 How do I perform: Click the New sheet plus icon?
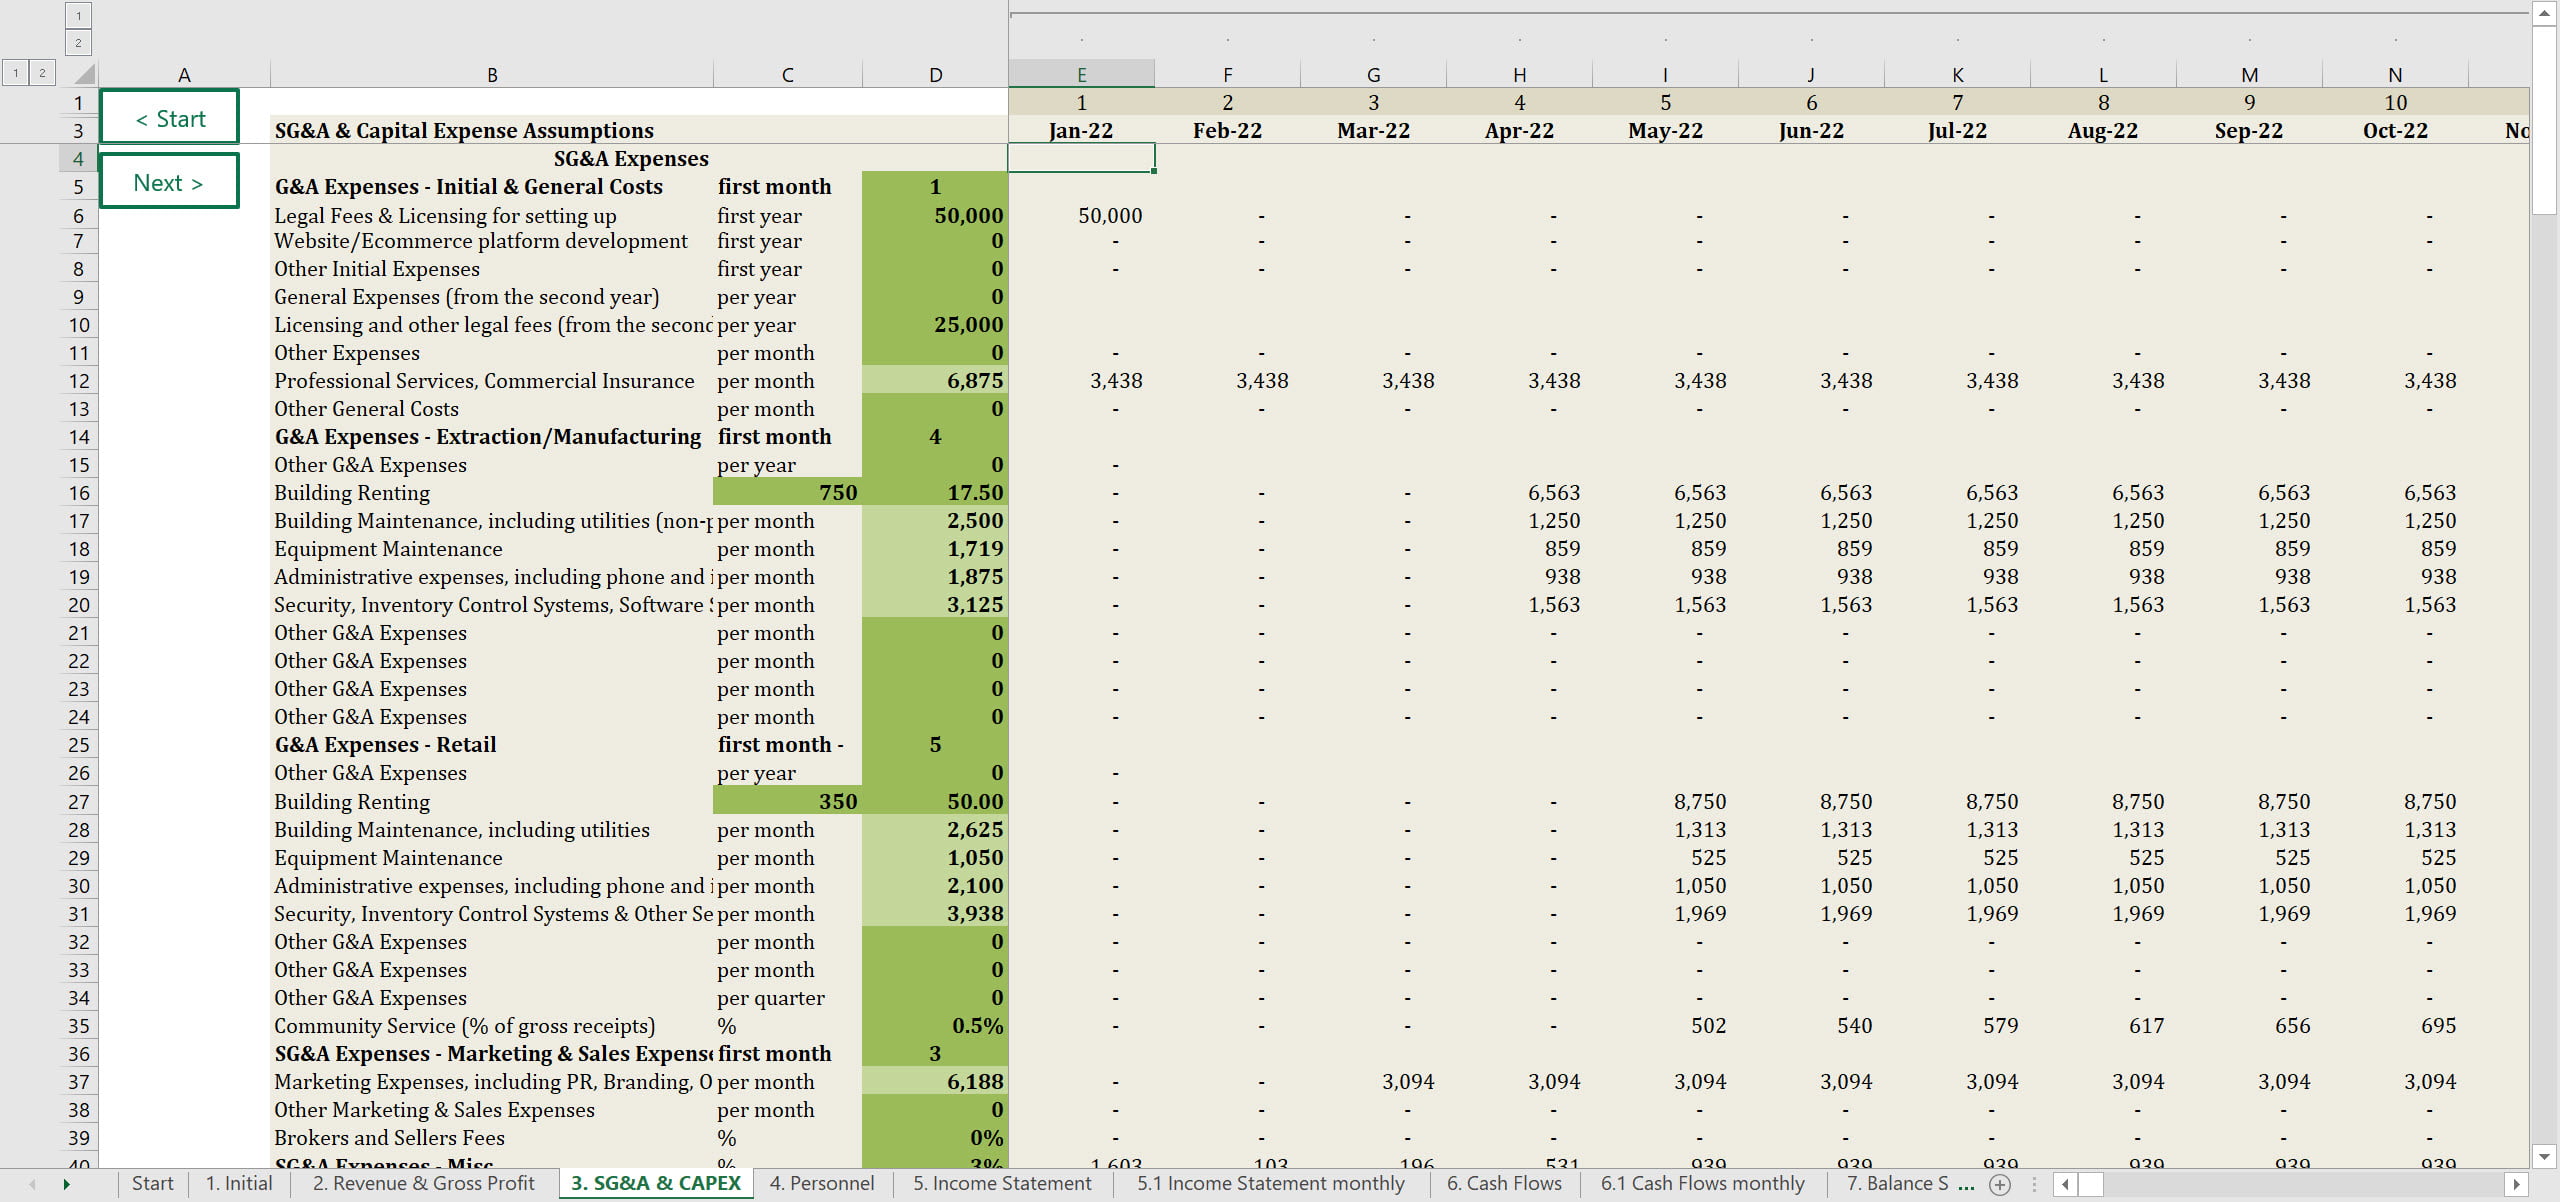(2000, 1184)
